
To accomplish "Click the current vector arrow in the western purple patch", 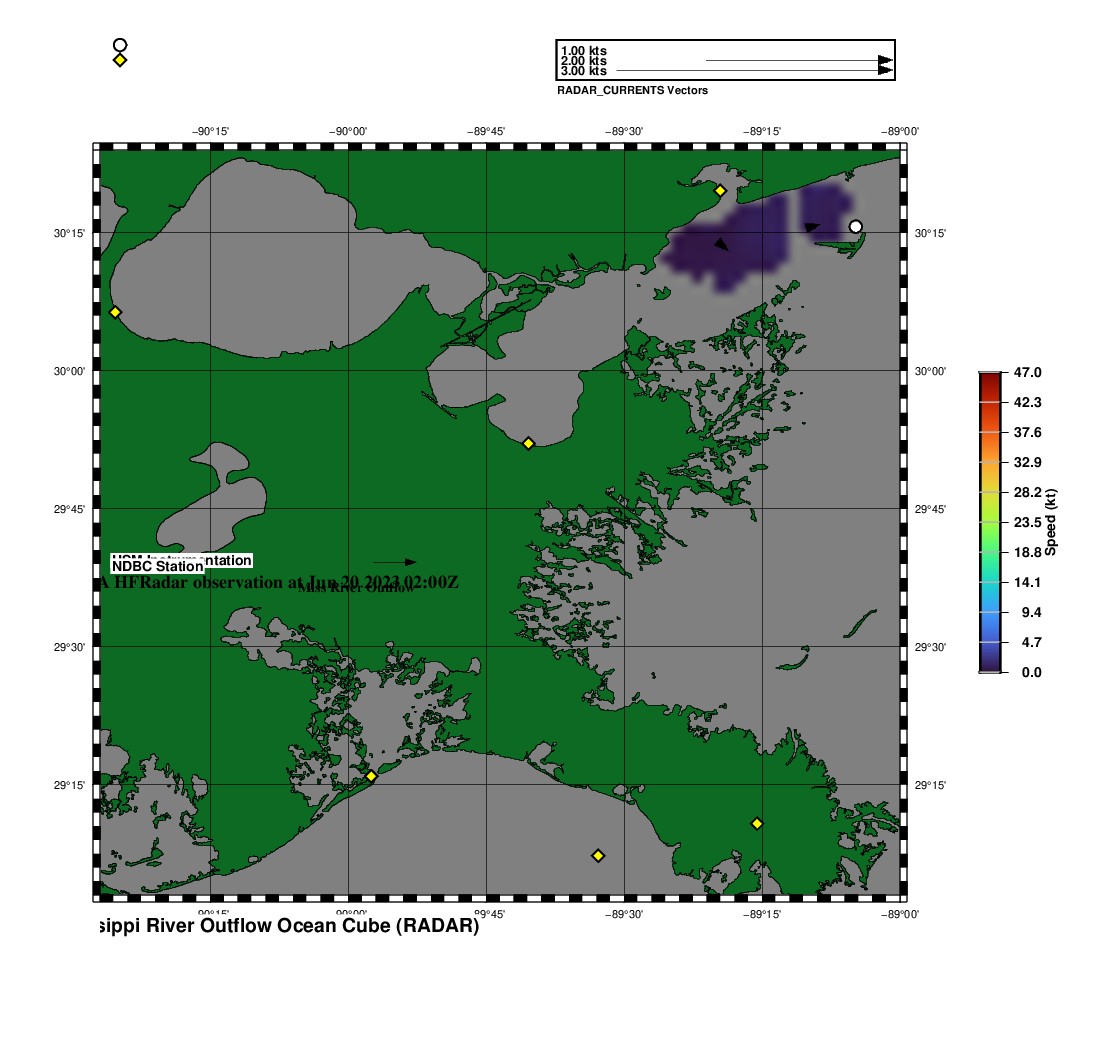I will click(721, 243).
